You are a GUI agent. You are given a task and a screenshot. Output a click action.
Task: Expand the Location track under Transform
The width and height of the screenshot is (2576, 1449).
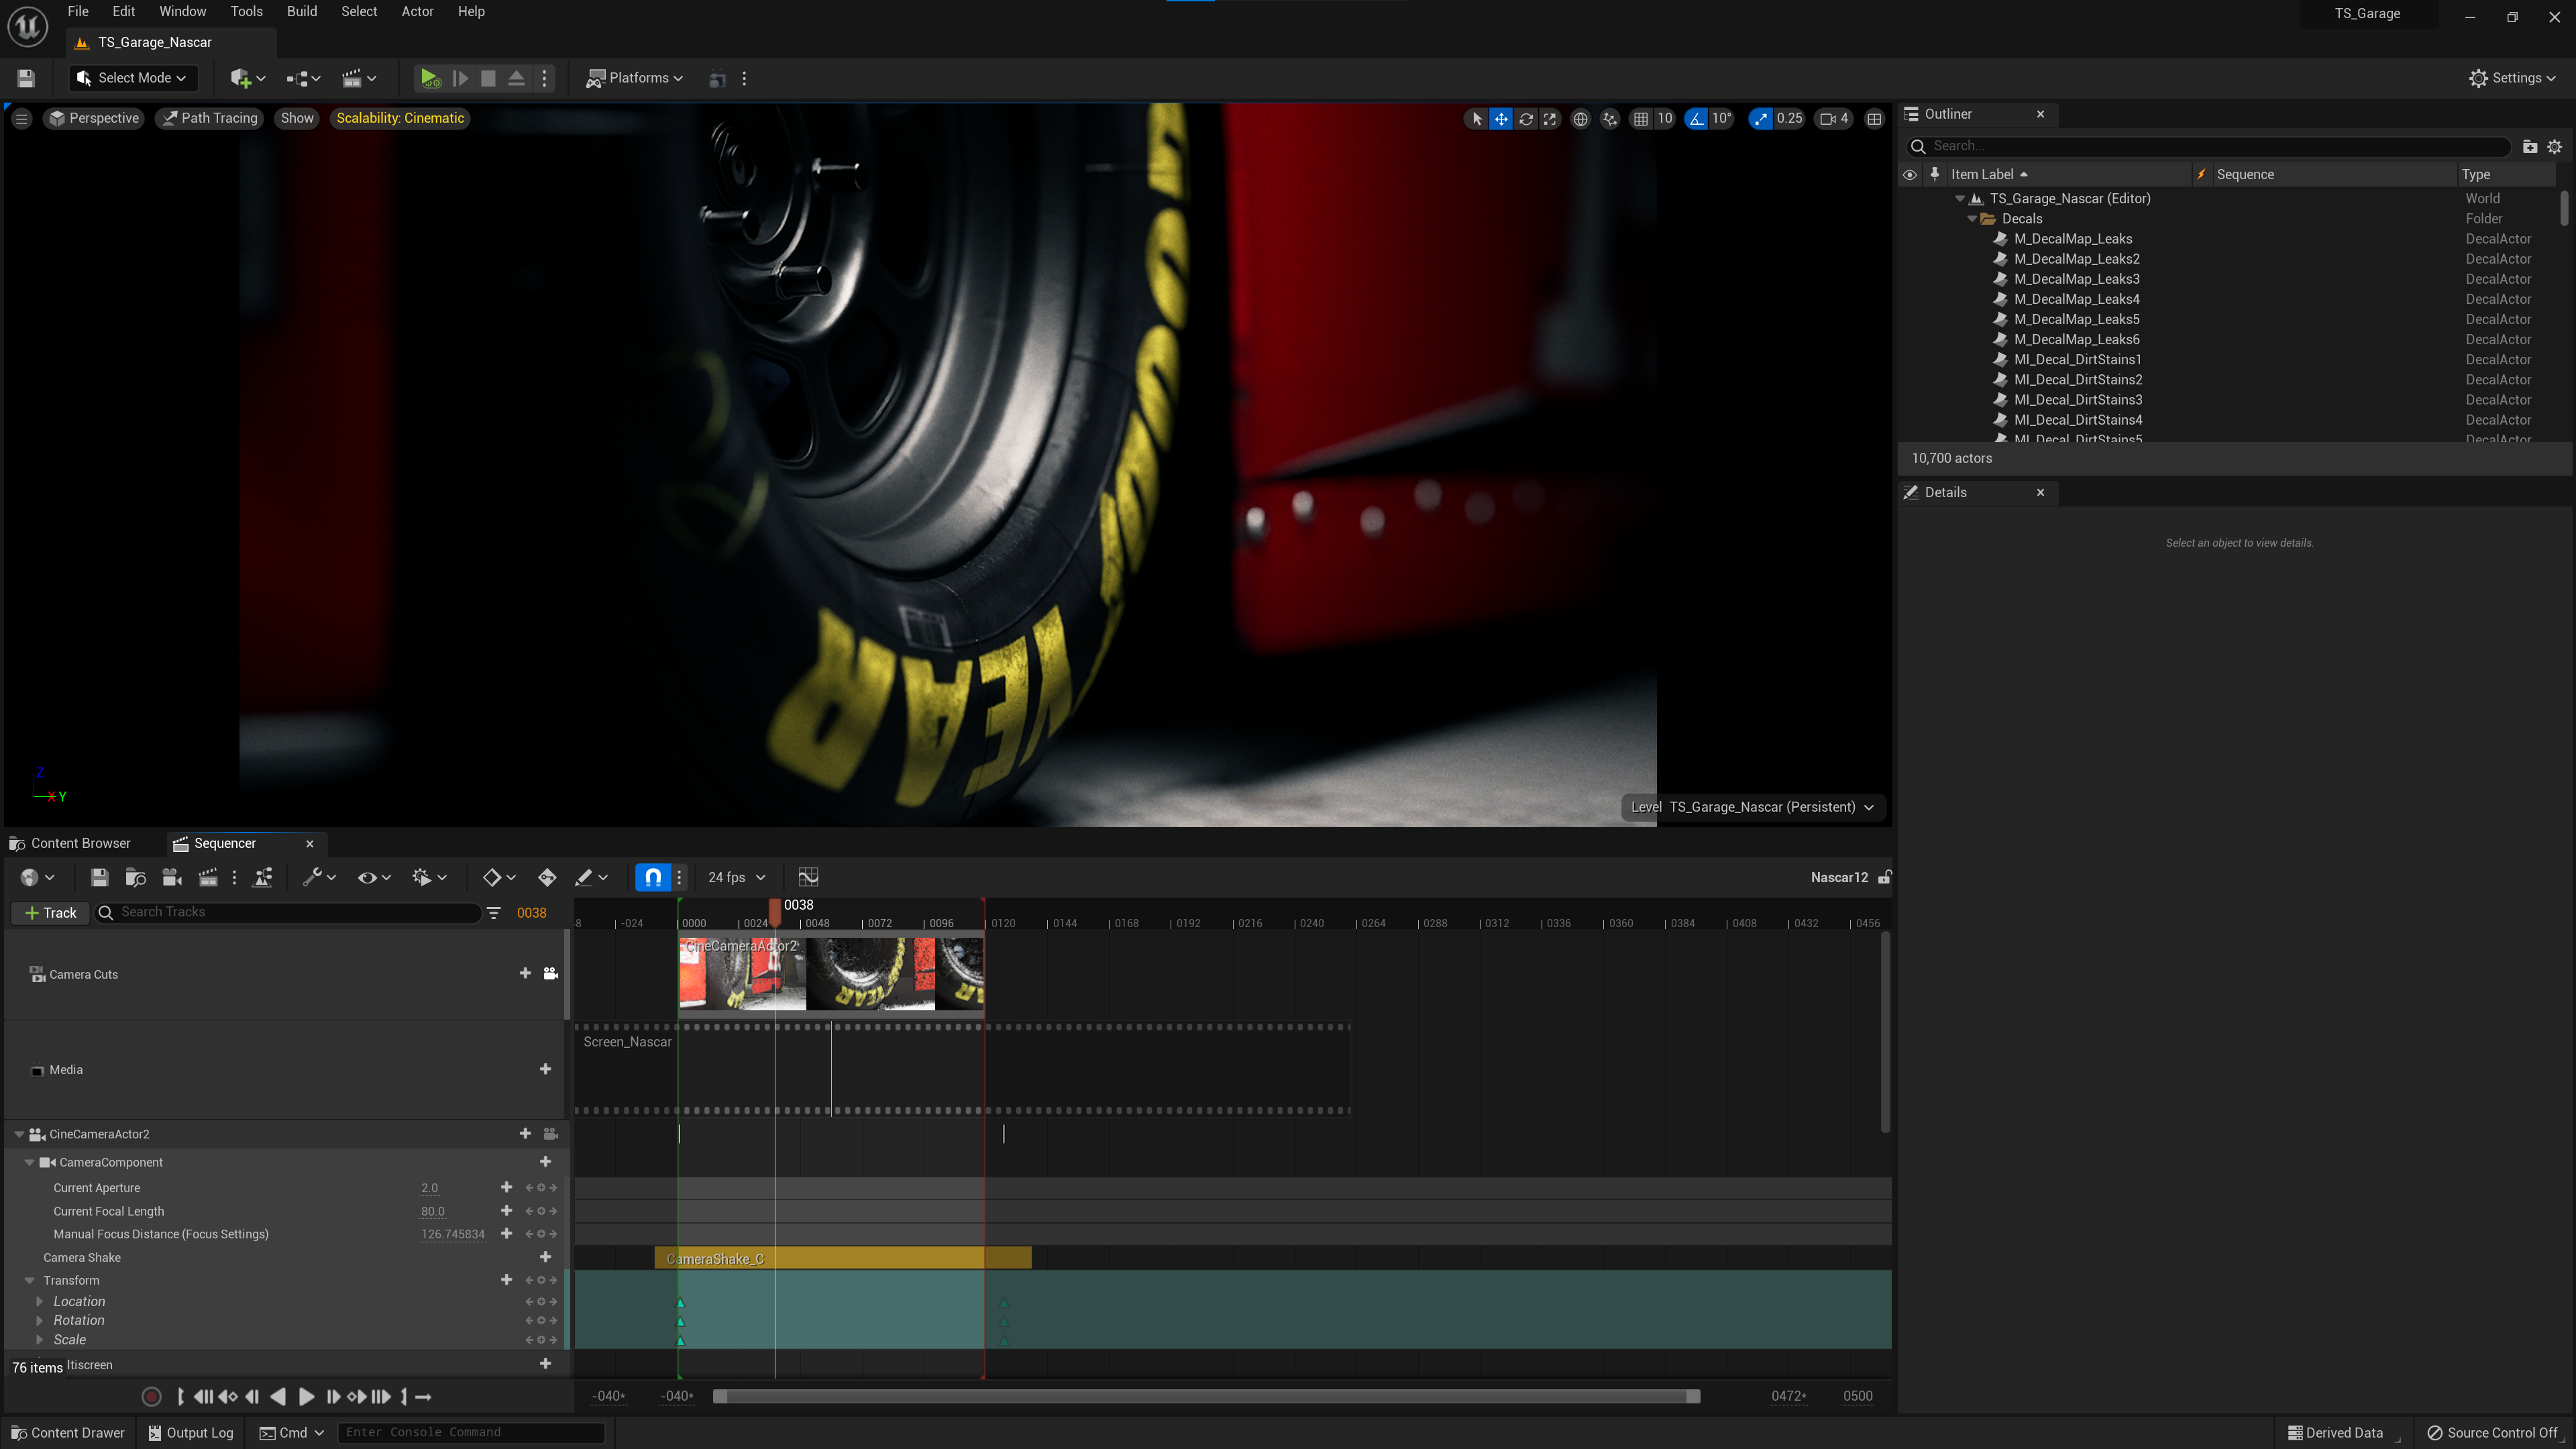point(39,1301)
